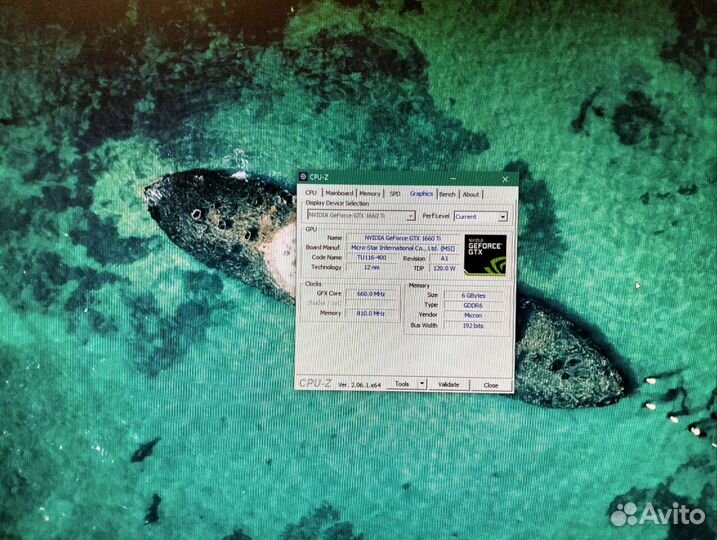Switch to the Mainboard tab
Screen dimensions: 717x540
(339, 194)
